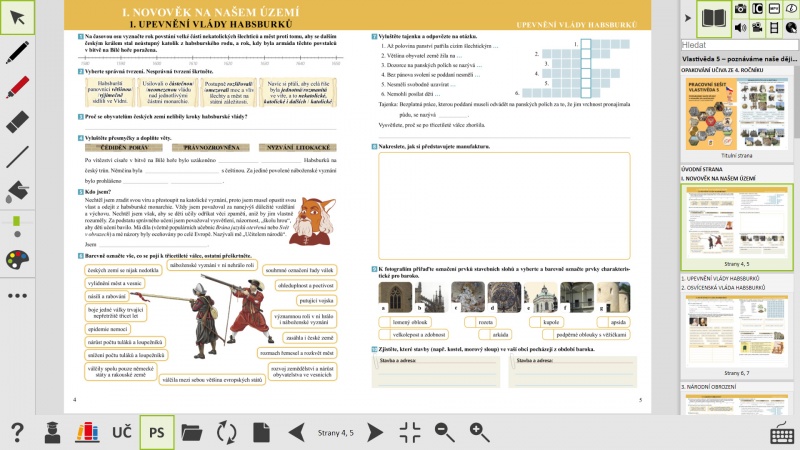Click the 'PRÁVNOZROVNĚNA' anagram box

pyautogui.click(x=211, y=147)
